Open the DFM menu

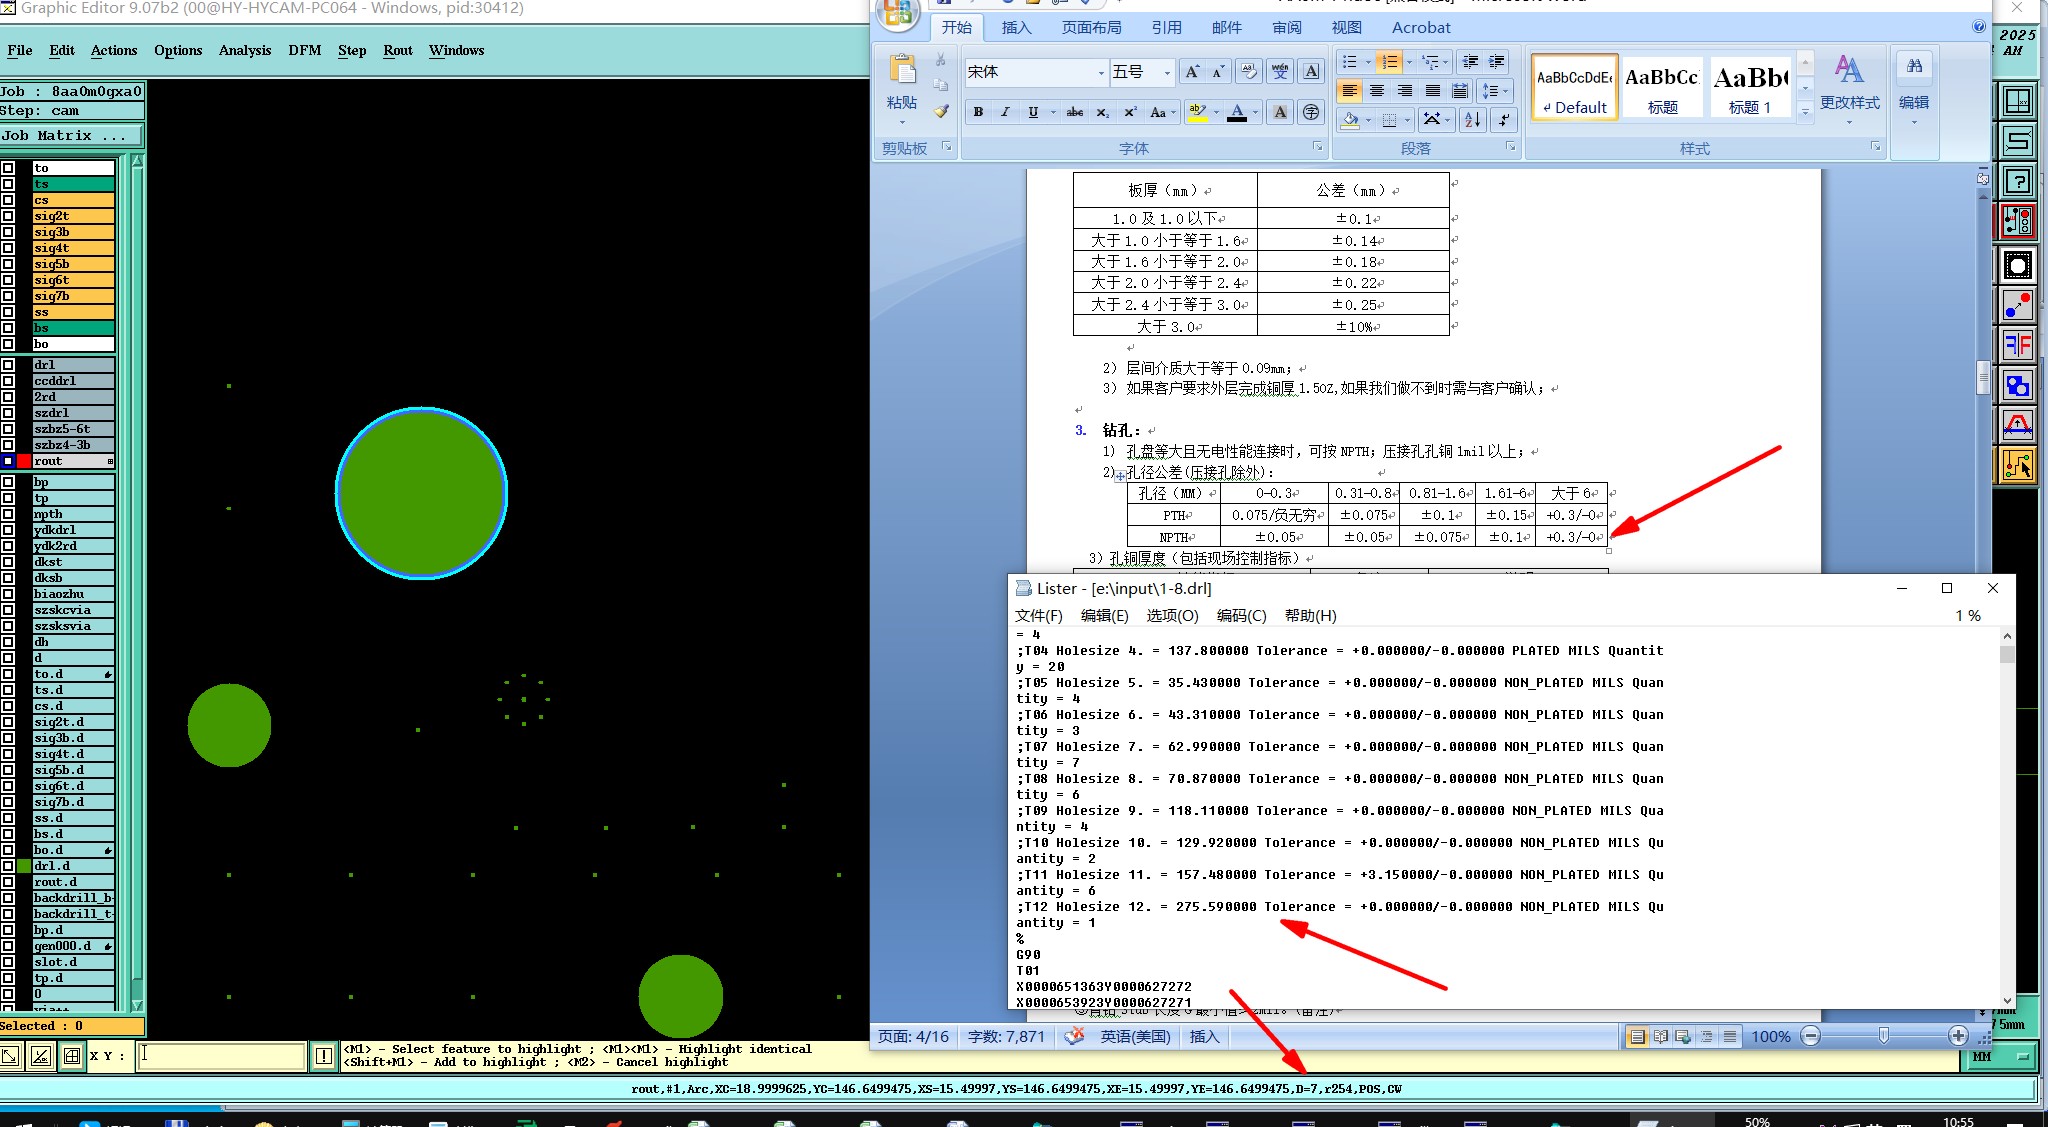pos(304,50)
